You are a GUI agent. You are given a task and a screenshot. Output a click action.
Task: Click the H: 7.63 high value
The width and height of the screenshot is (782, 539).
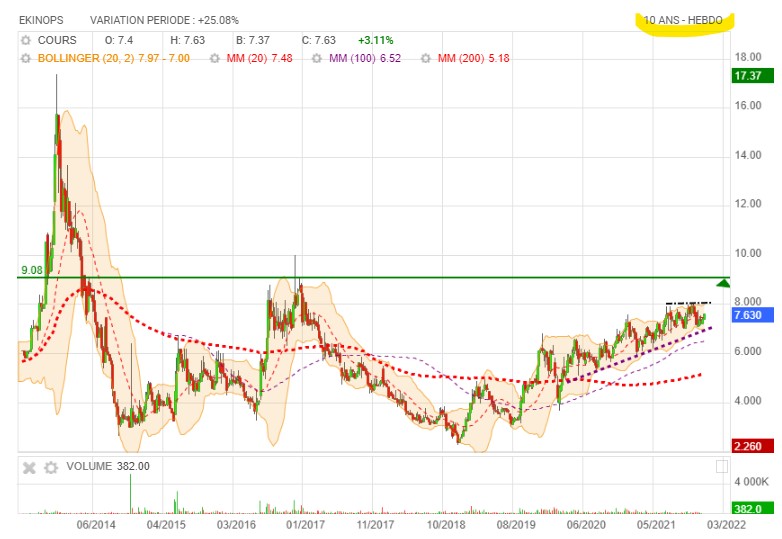point(188,40)
